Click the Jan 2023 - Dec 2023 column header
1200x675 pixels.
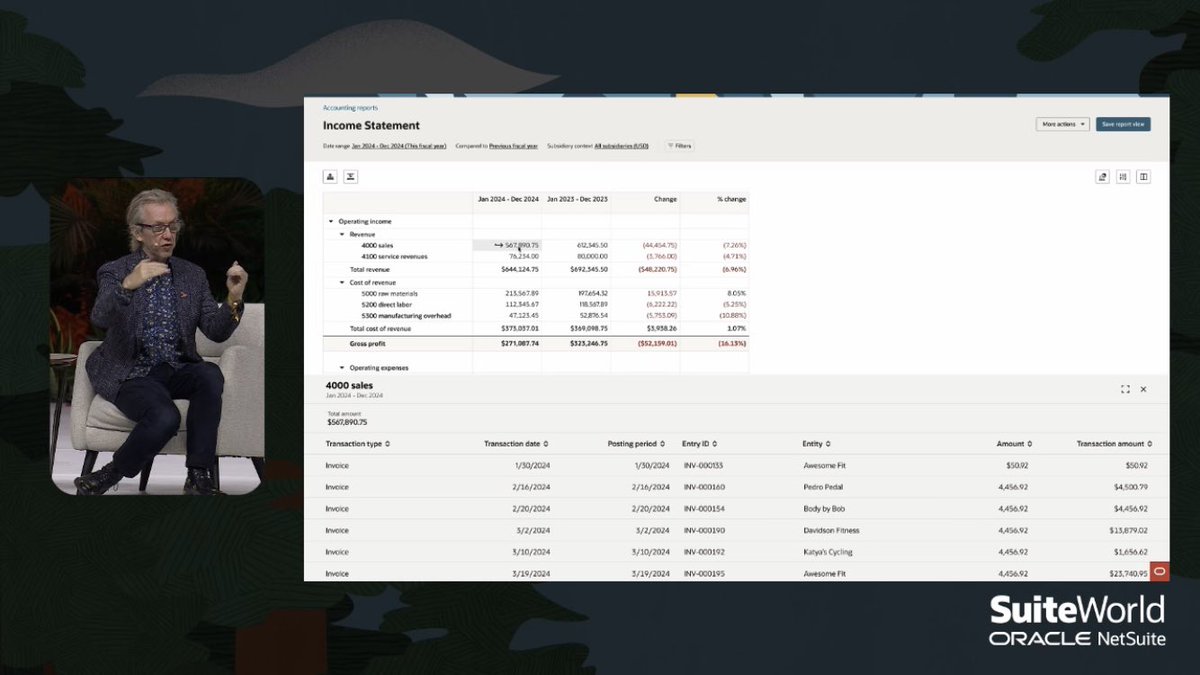pyautogui.click(x=579, y=199)
